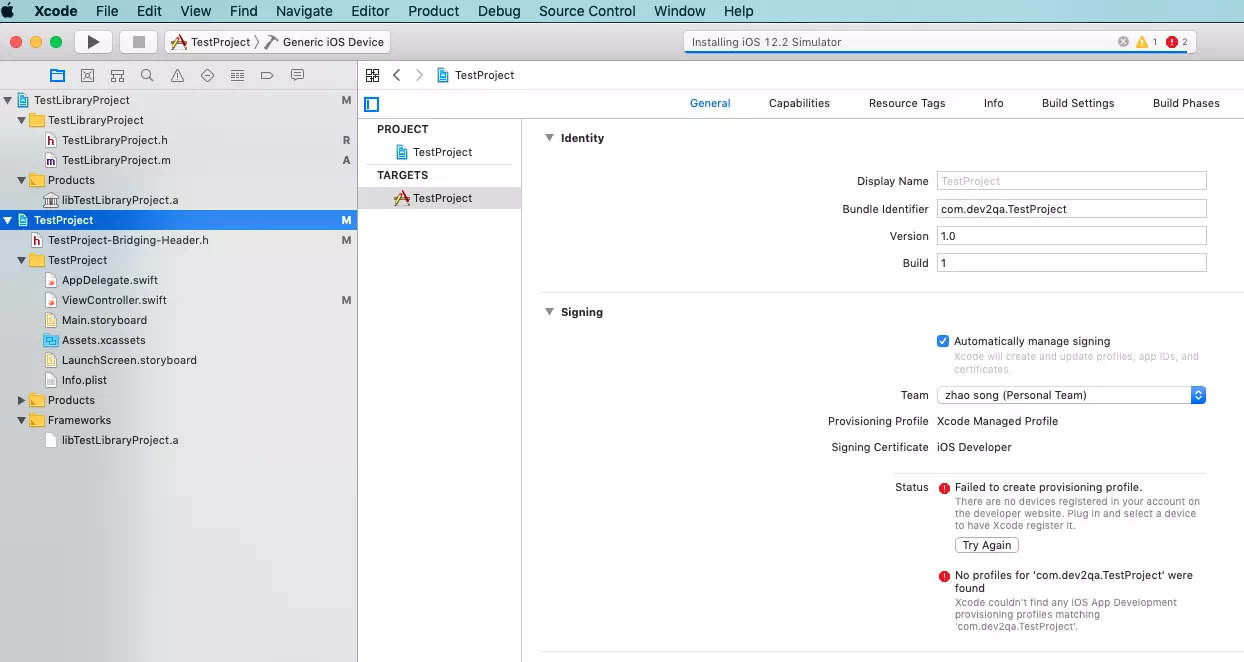Click the error icon beside Failed to create provisioning profile
1244x662 pixels.
click(944, 488)
